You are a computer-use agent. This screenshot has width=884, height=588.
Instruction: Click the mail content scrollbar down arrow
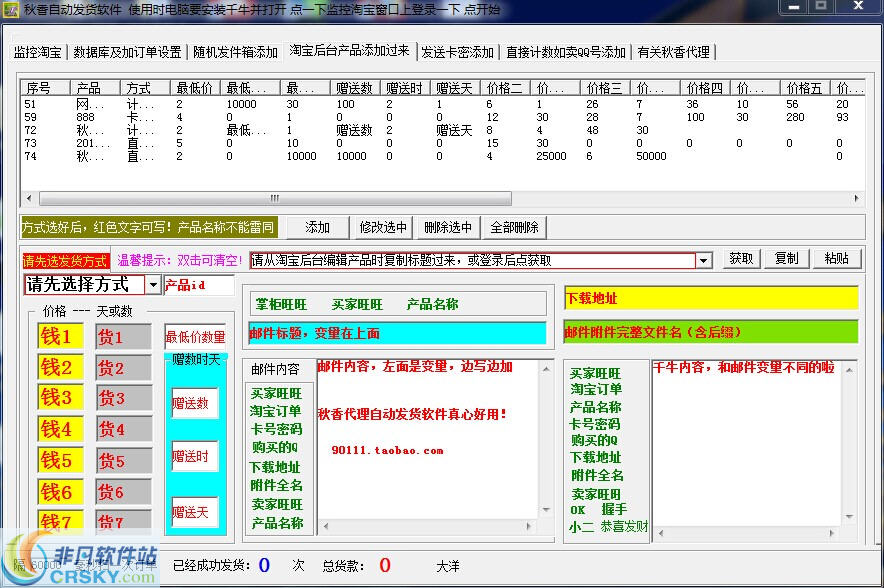[x=546, y=510]
